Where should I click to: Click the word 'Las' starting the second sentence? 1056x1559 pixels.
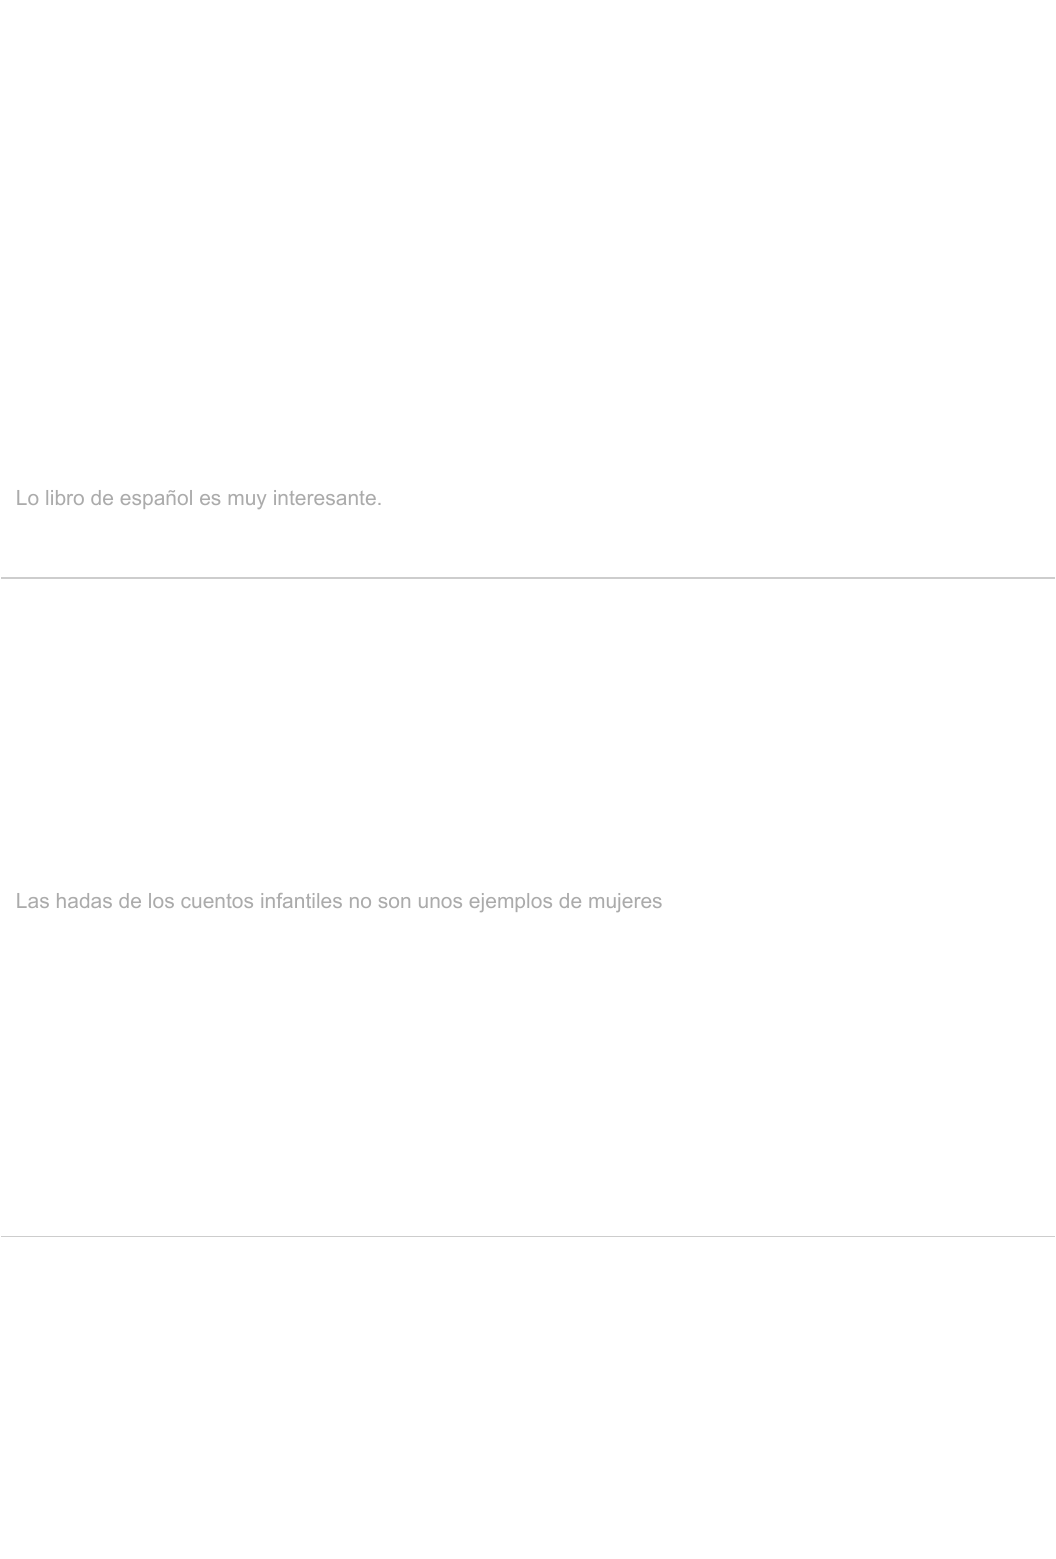32,902
